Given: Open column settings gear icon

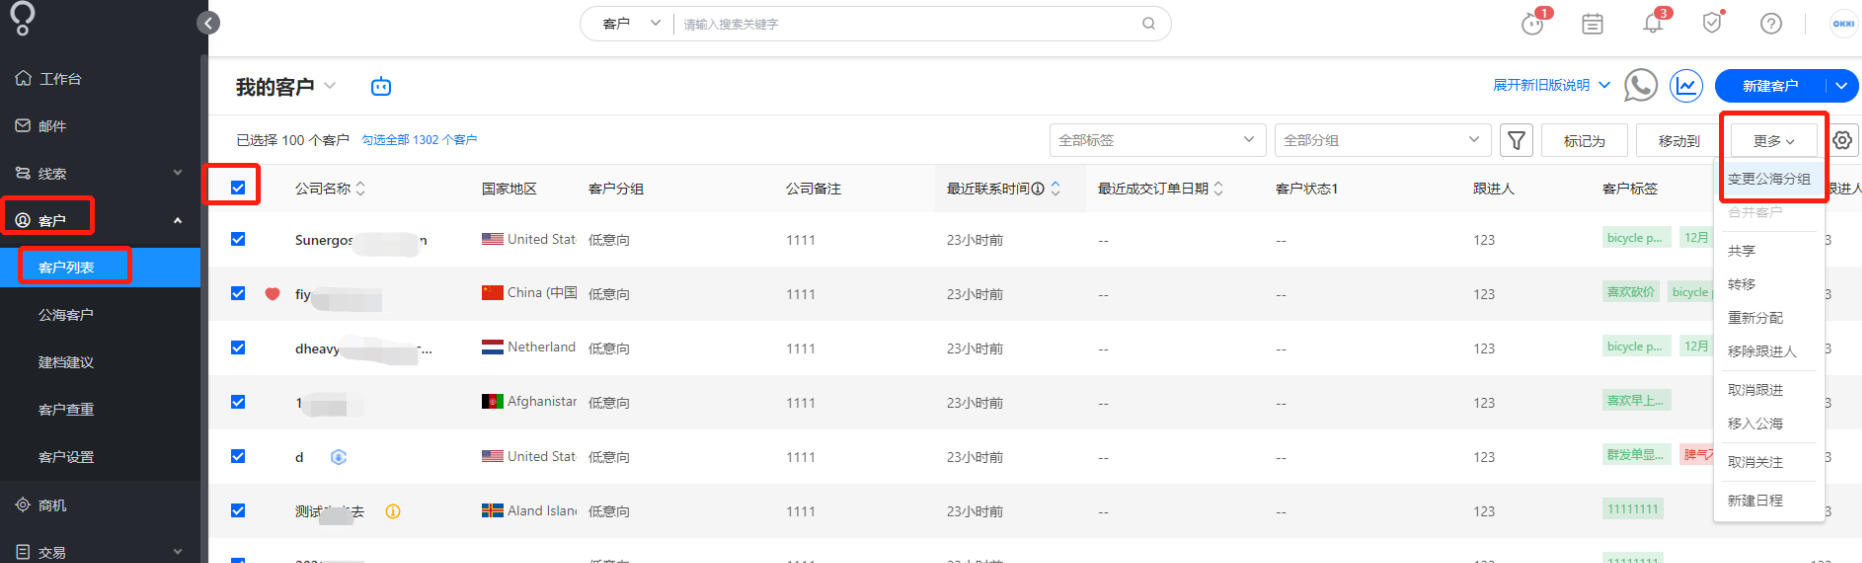Looking at the screenshot, I should (1842, 141).
